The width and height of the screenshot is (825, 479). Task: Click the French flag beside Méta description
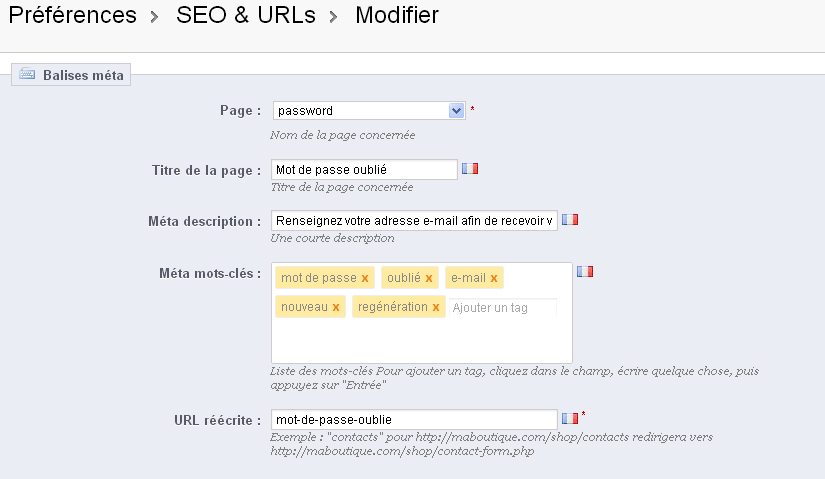click(x=570, y=219)
